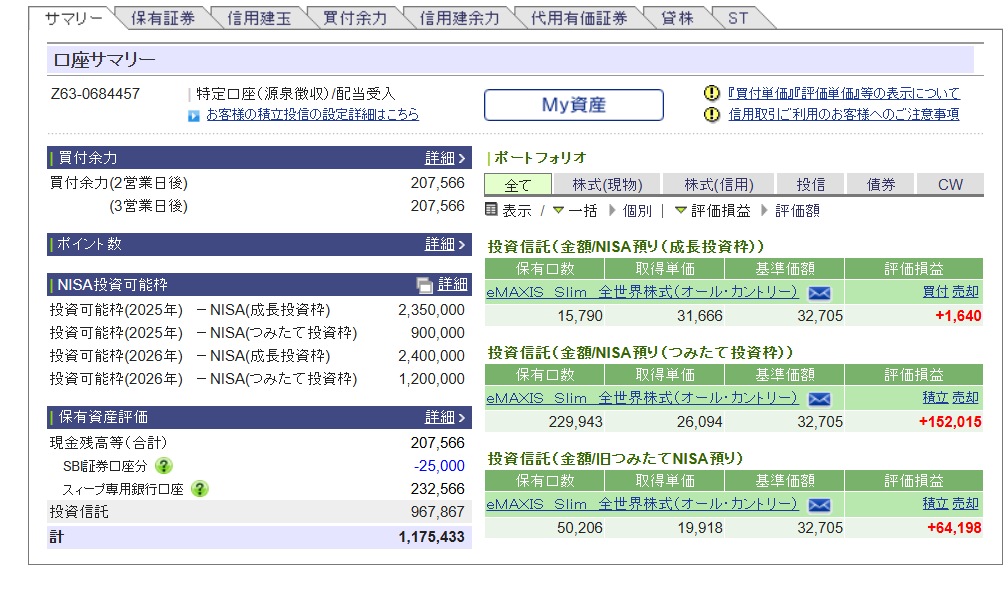Click the window icon in the NISA投資可能枠 header
Viewport: 1008px width, 593px height.
[425, 285]
